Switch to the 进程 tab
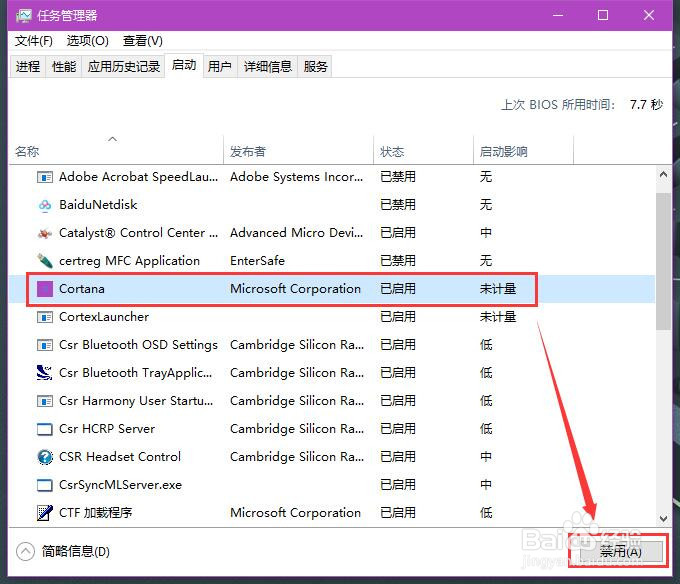This screenshot has height=584, width=680. click(28, 66)
